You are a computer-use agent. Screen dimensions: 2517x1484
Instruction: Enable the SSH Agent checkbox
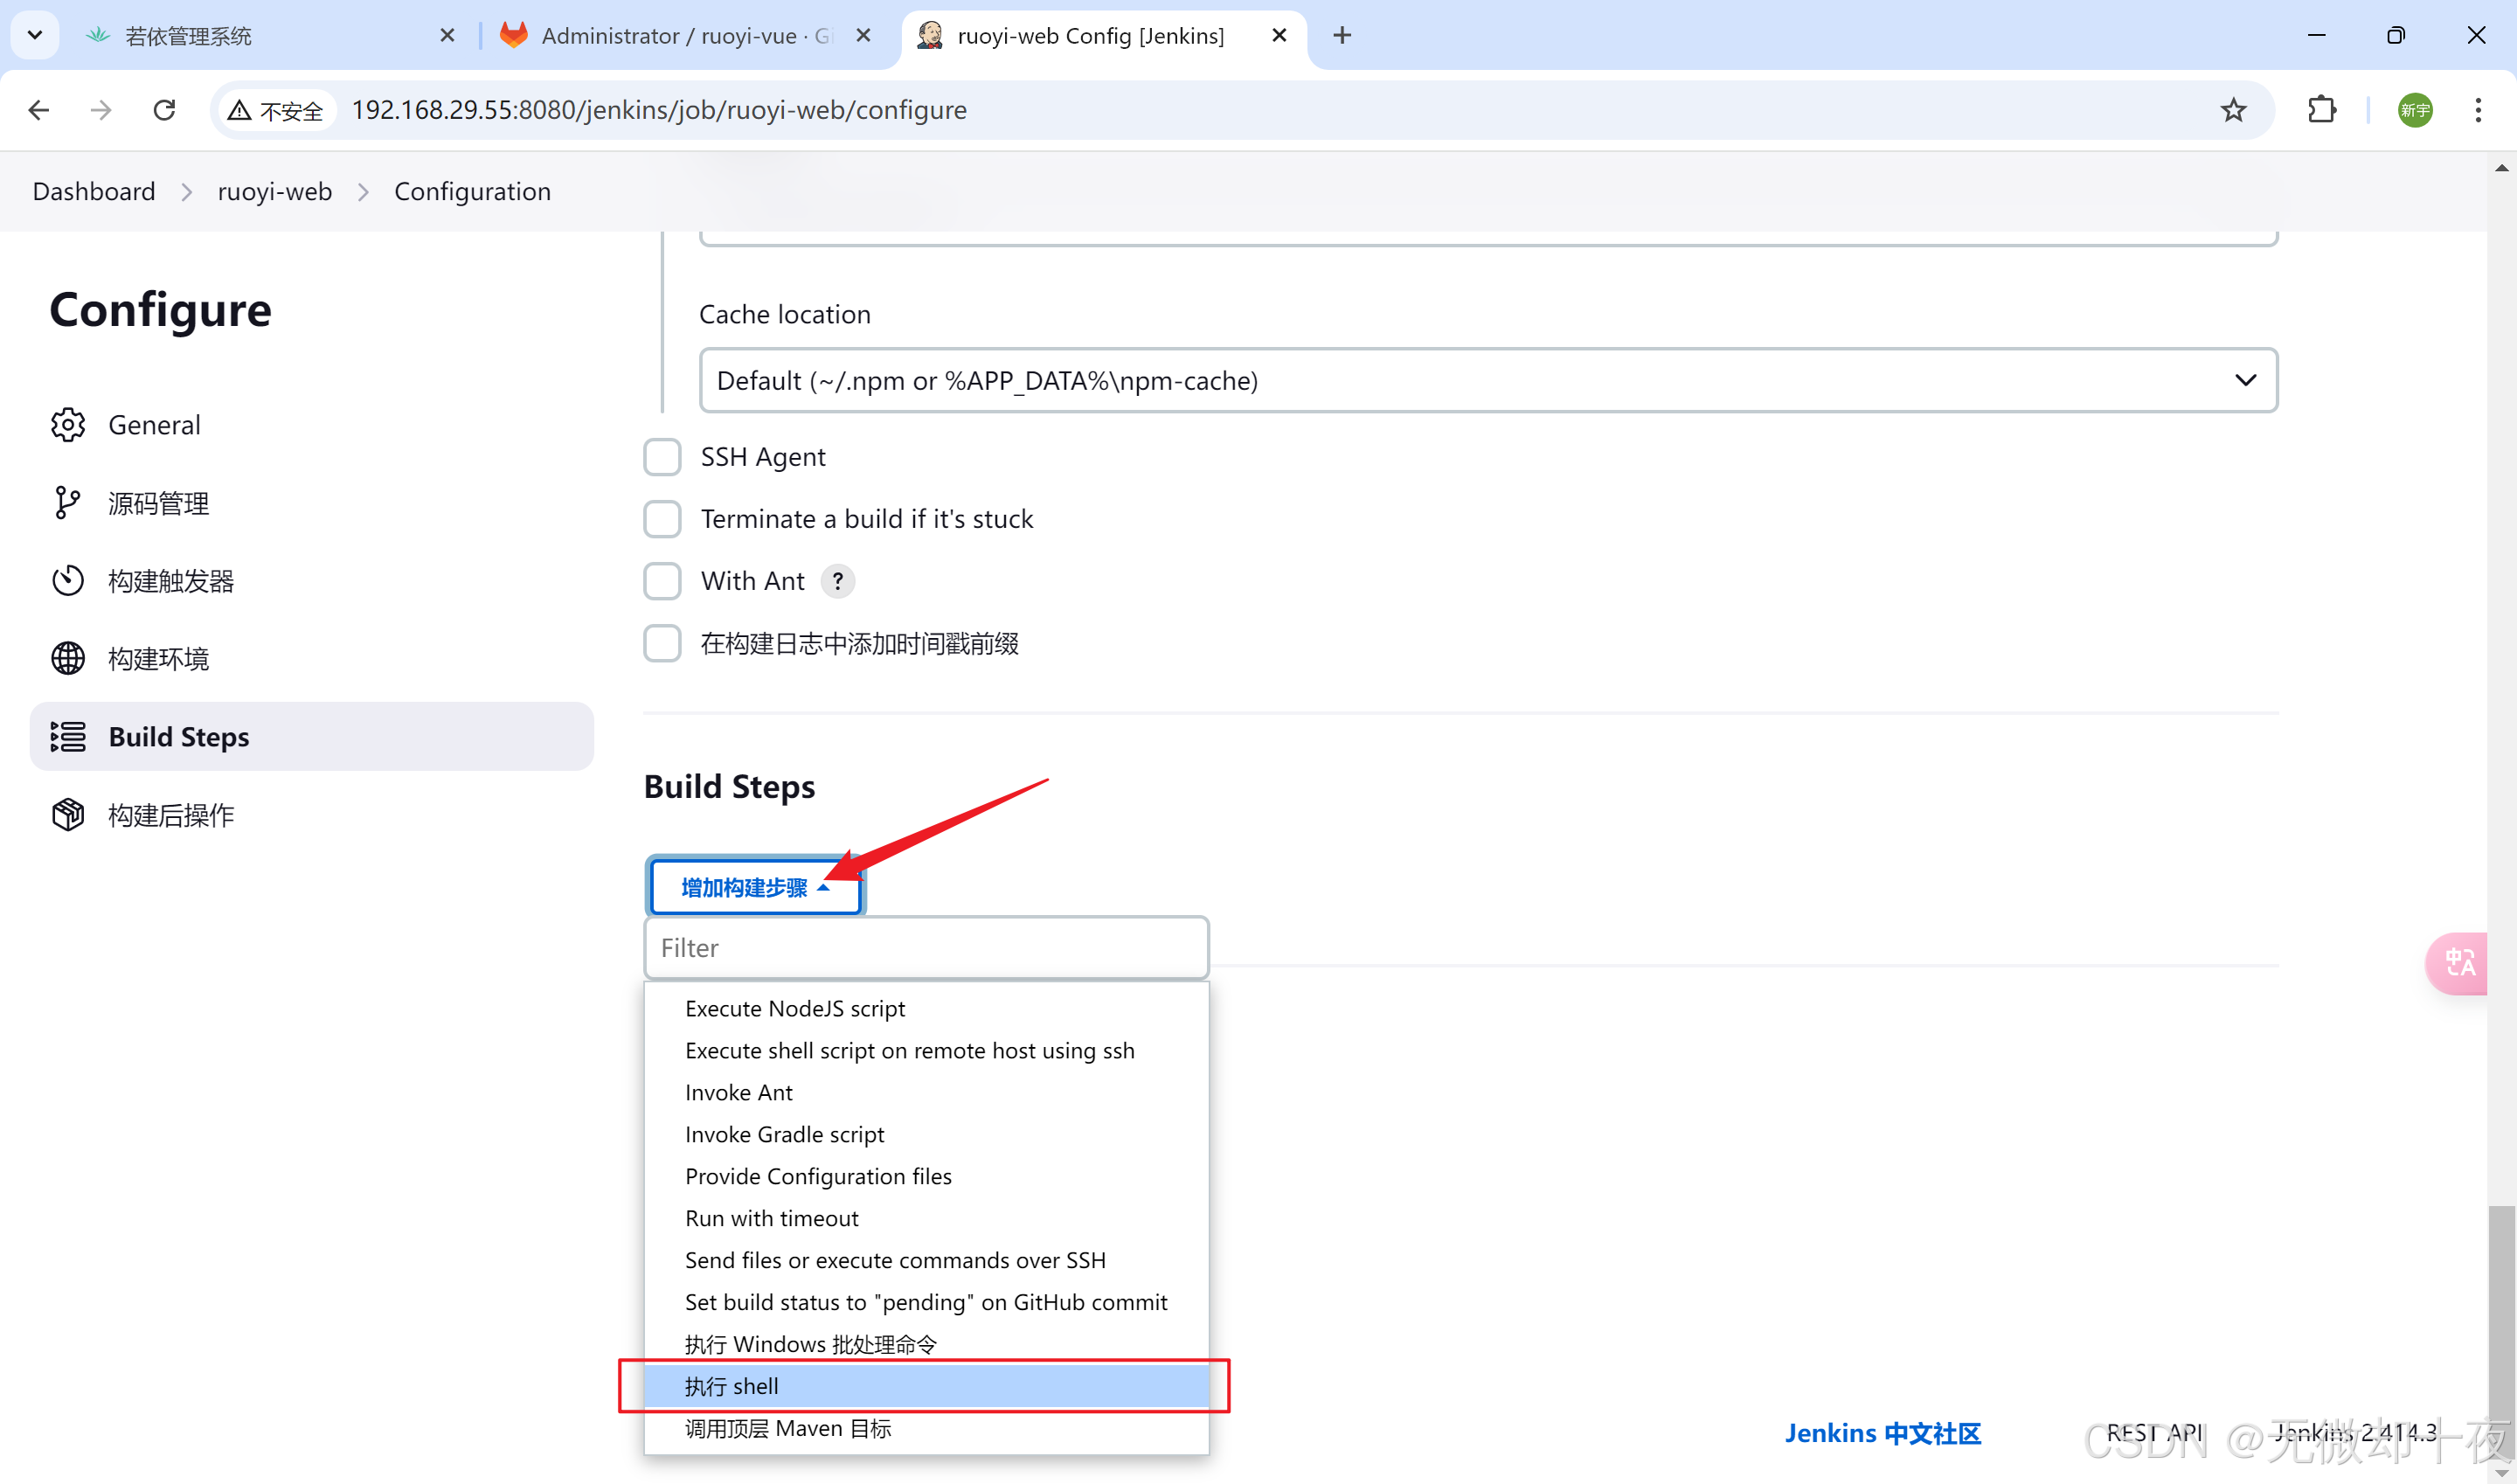[662, 457]
